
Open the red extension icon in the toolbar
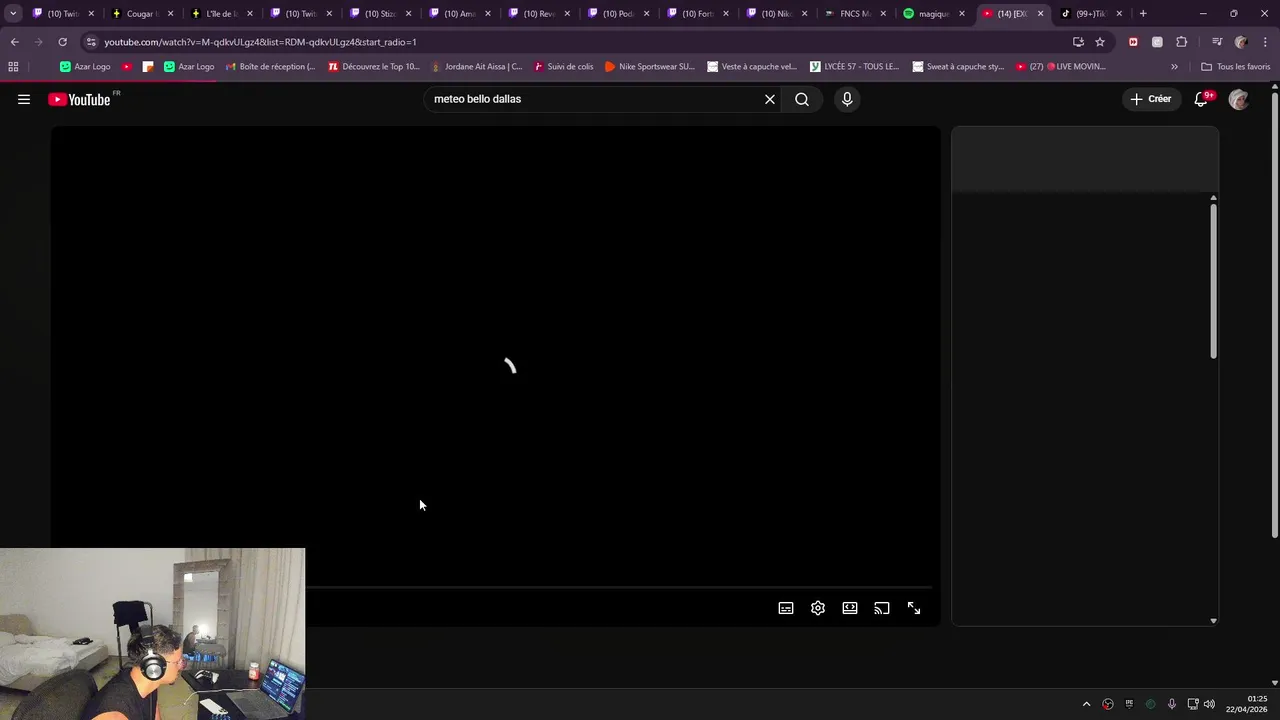click(x=1133, y=42)
